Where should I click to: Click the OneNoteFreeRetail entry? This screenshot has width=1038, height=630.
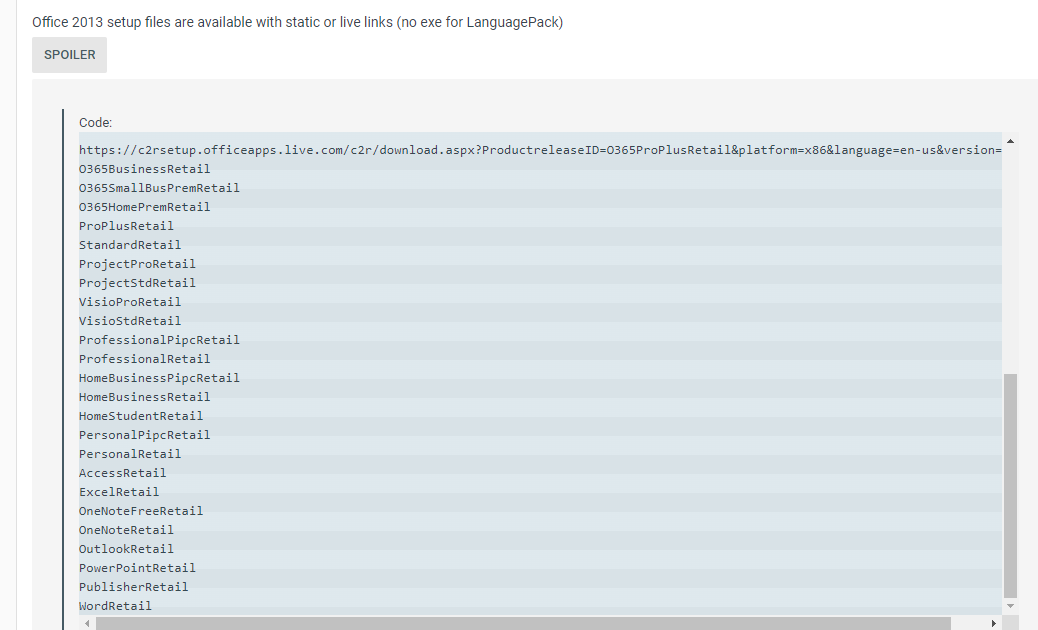(x=141, y=511)
